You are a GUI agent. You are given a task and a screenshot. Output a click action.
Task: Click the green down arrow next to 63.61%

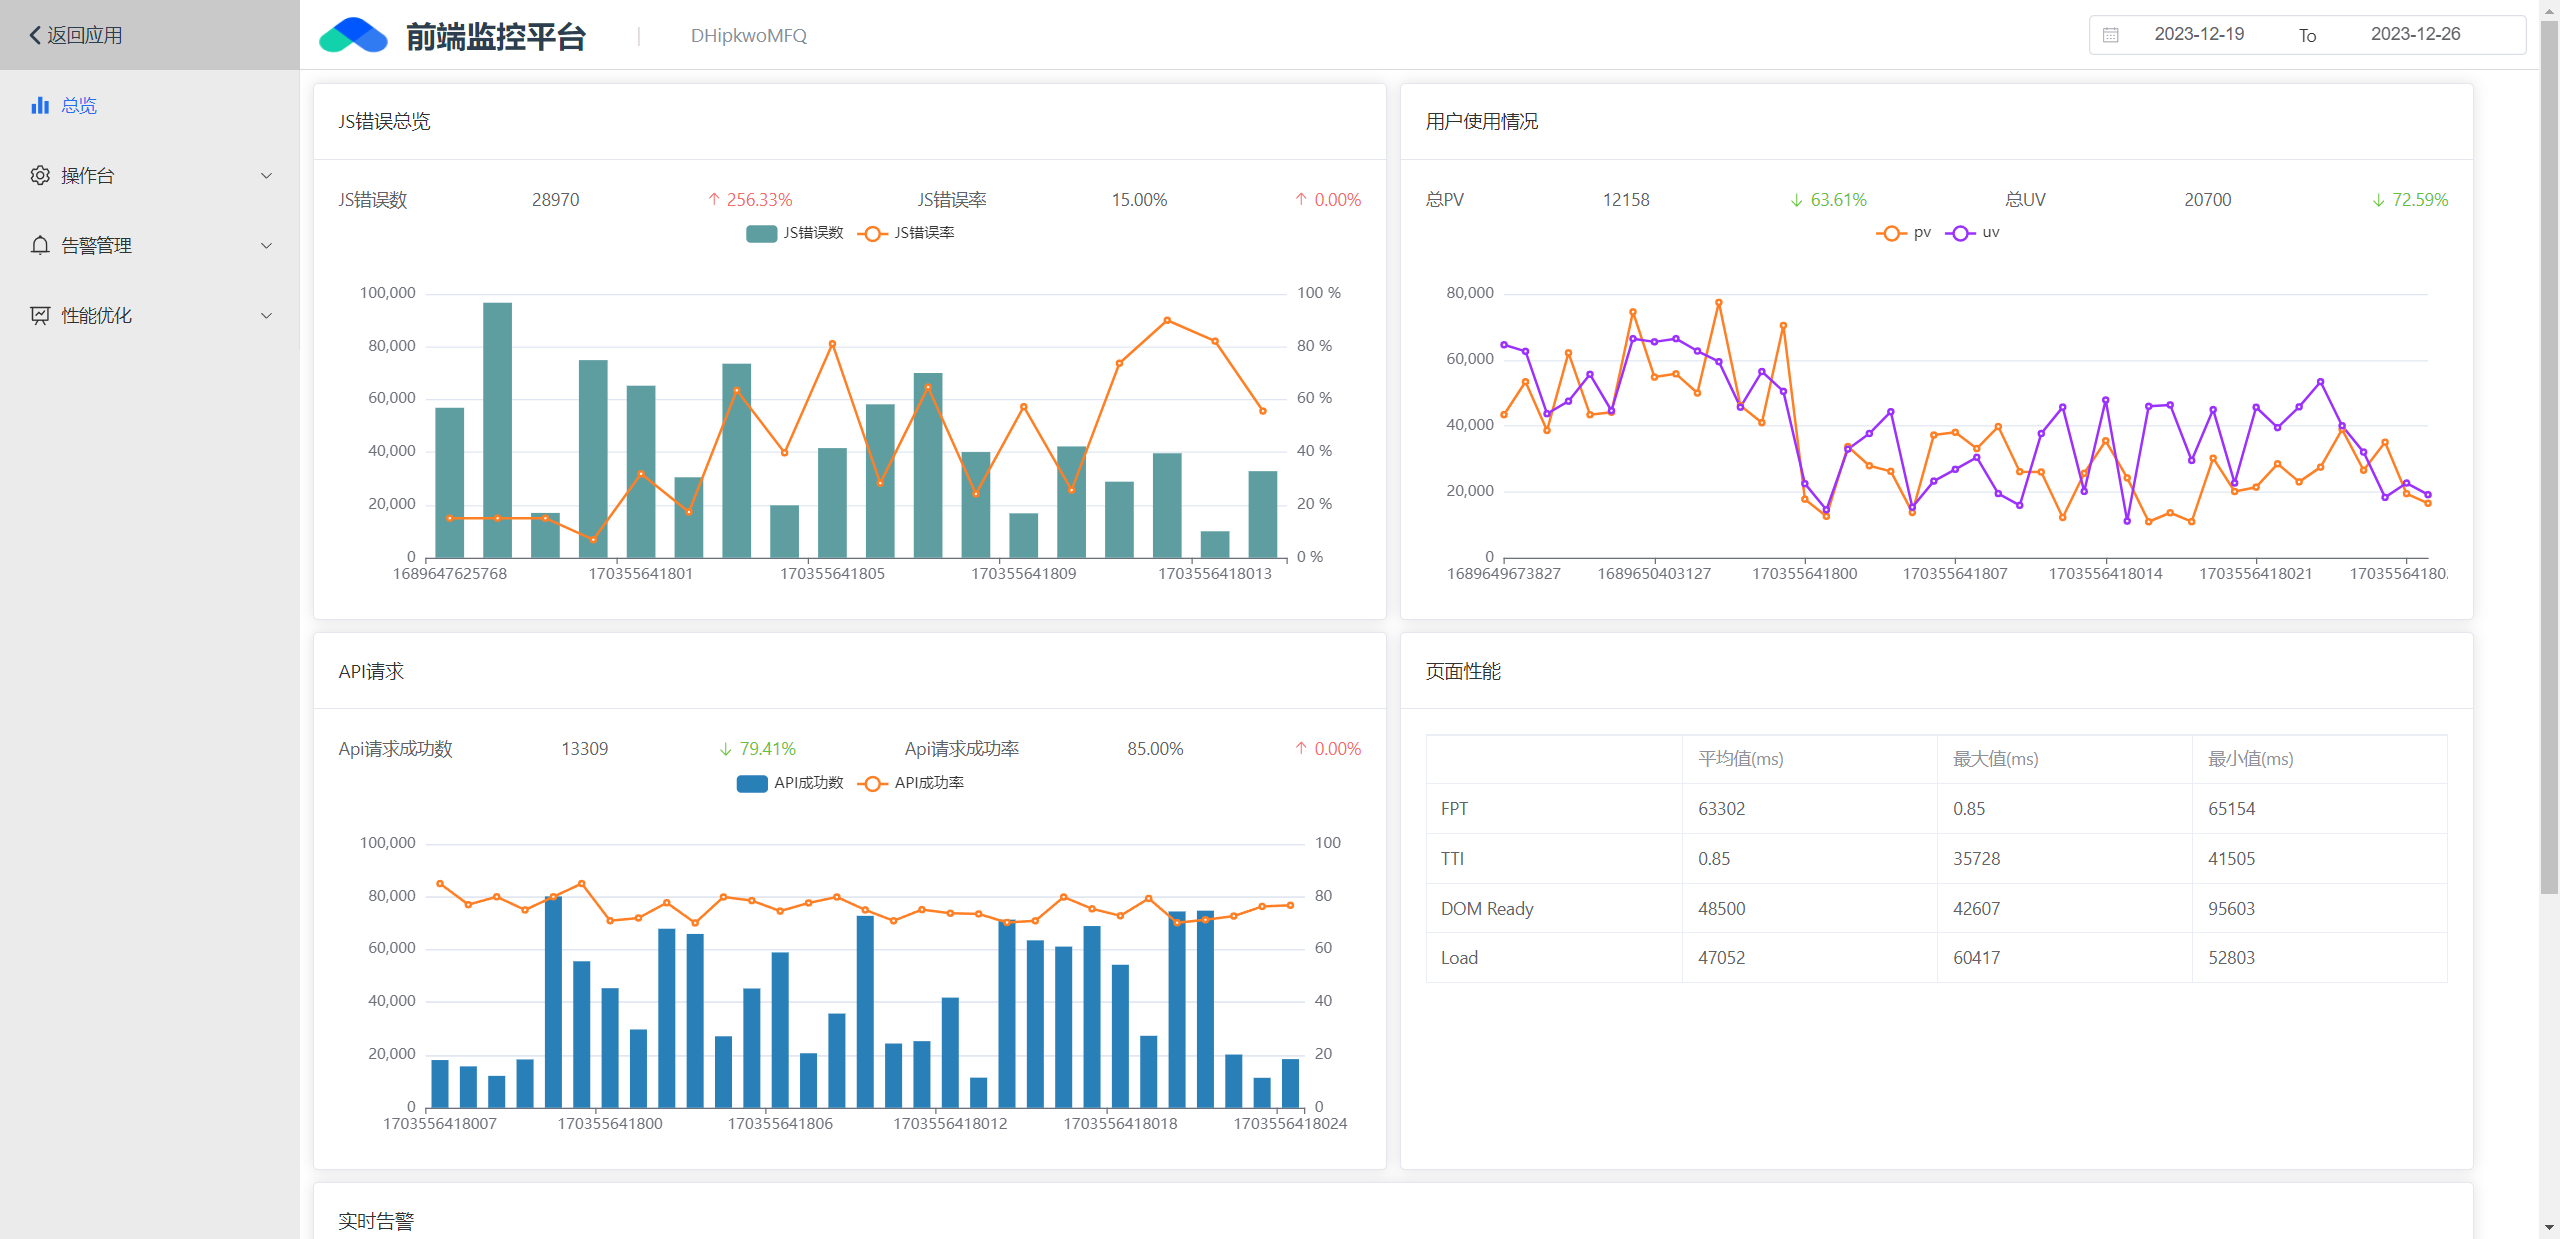click(1797, 199)
